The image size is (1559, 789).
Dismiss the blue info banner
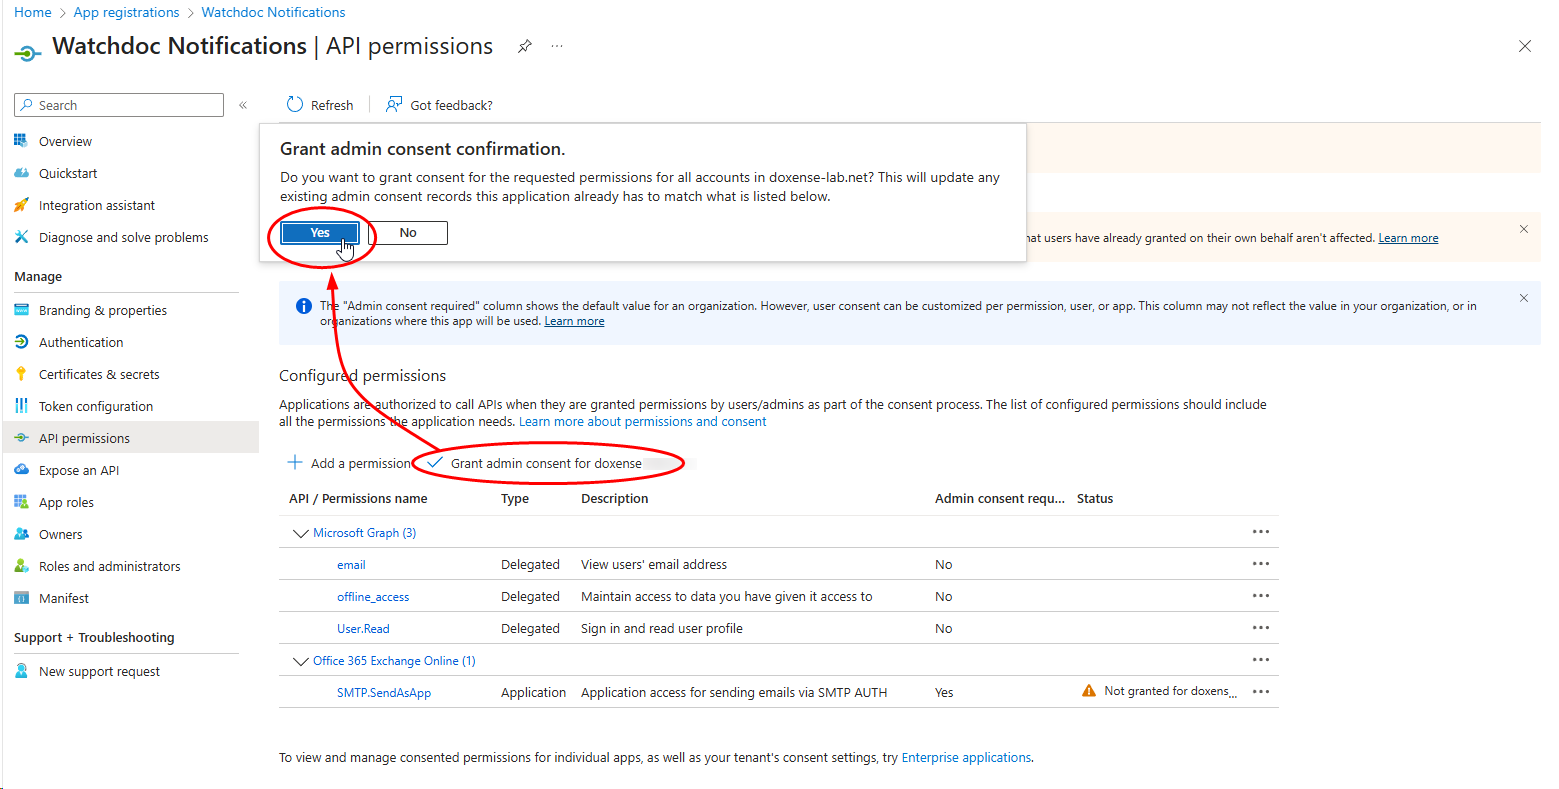pyautogui.click(x=1524, y=298)
